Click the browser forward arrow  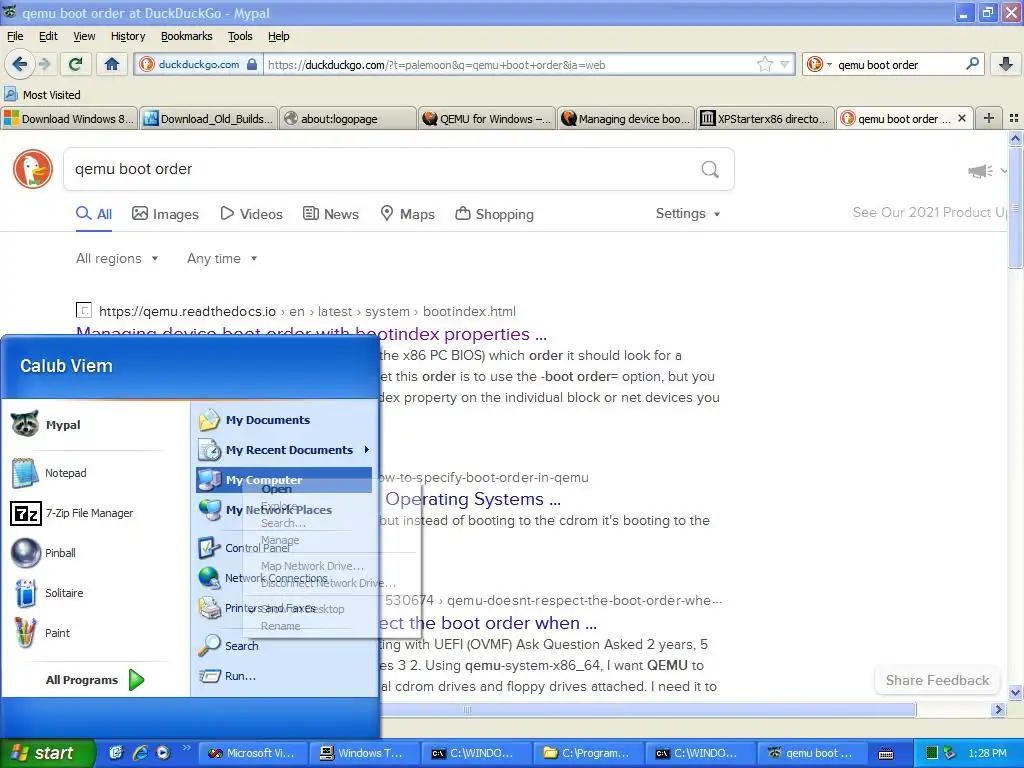[44, 64]
